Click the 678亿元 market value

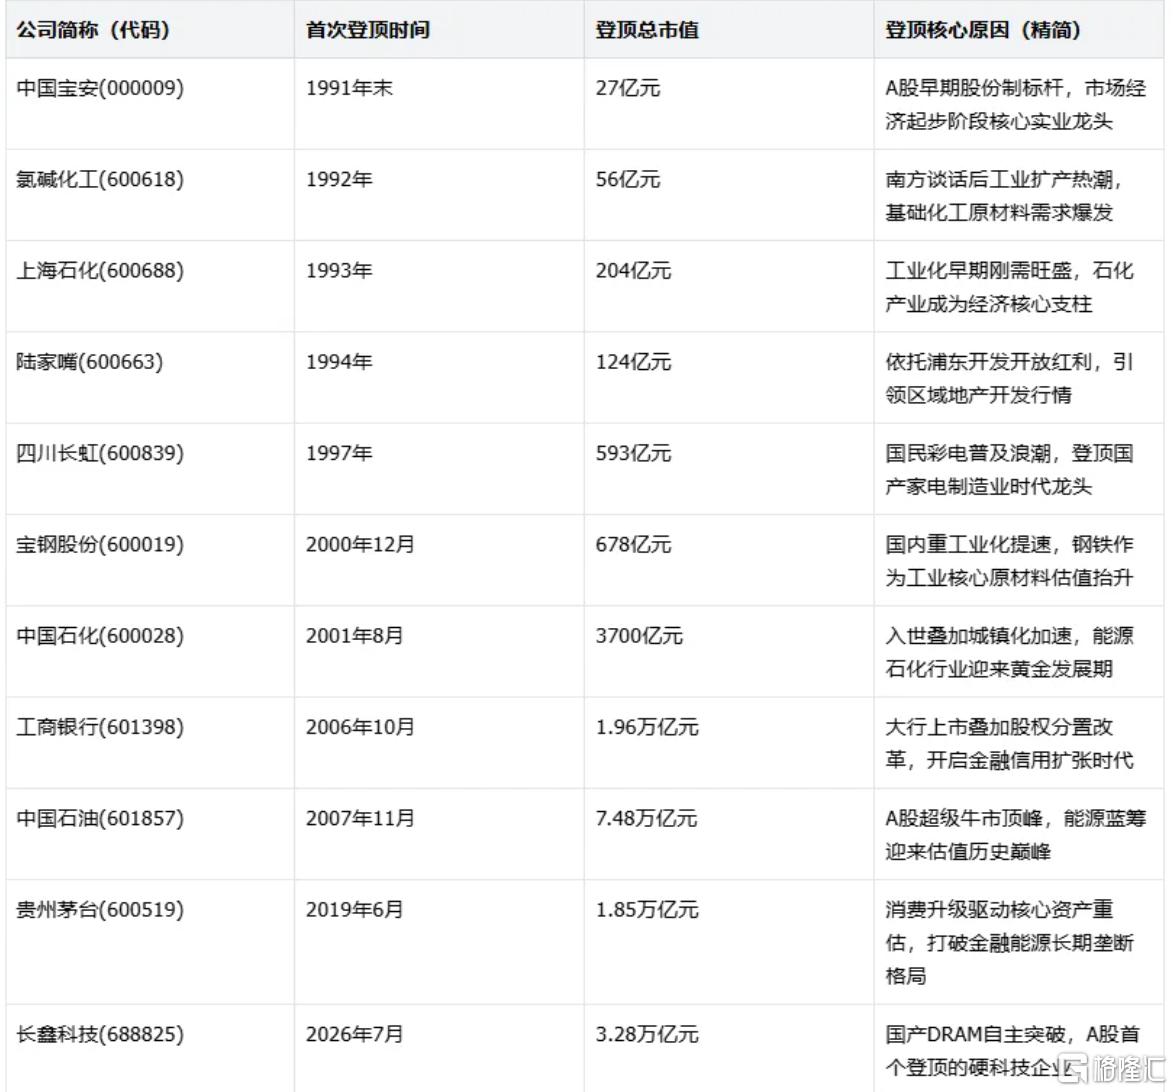pyautogui.click(x=633, y=545)
